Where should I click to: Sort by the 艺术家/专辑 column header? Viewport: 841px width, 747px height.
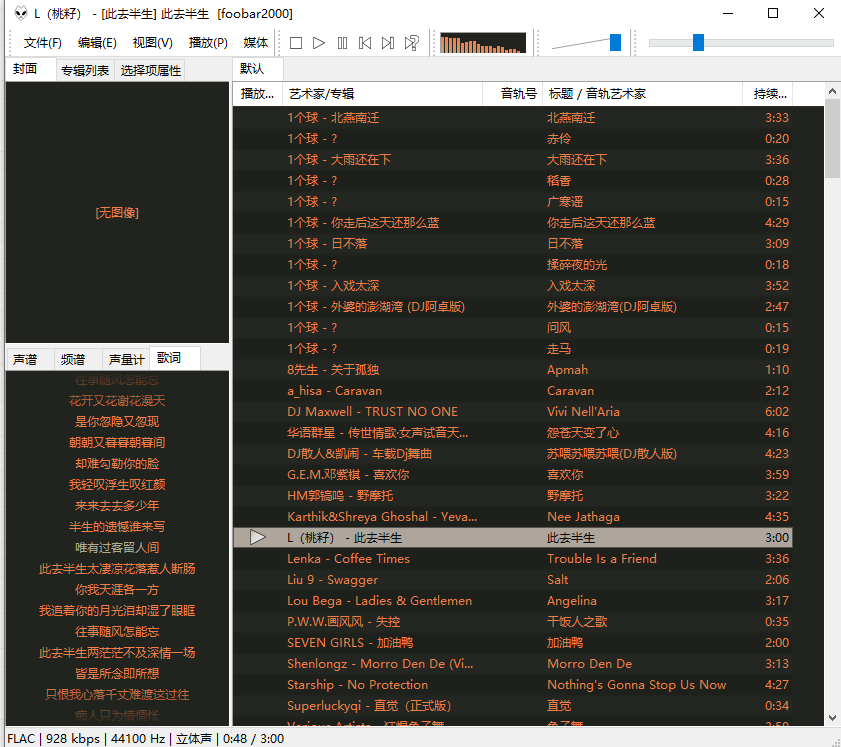click(382, 94)
